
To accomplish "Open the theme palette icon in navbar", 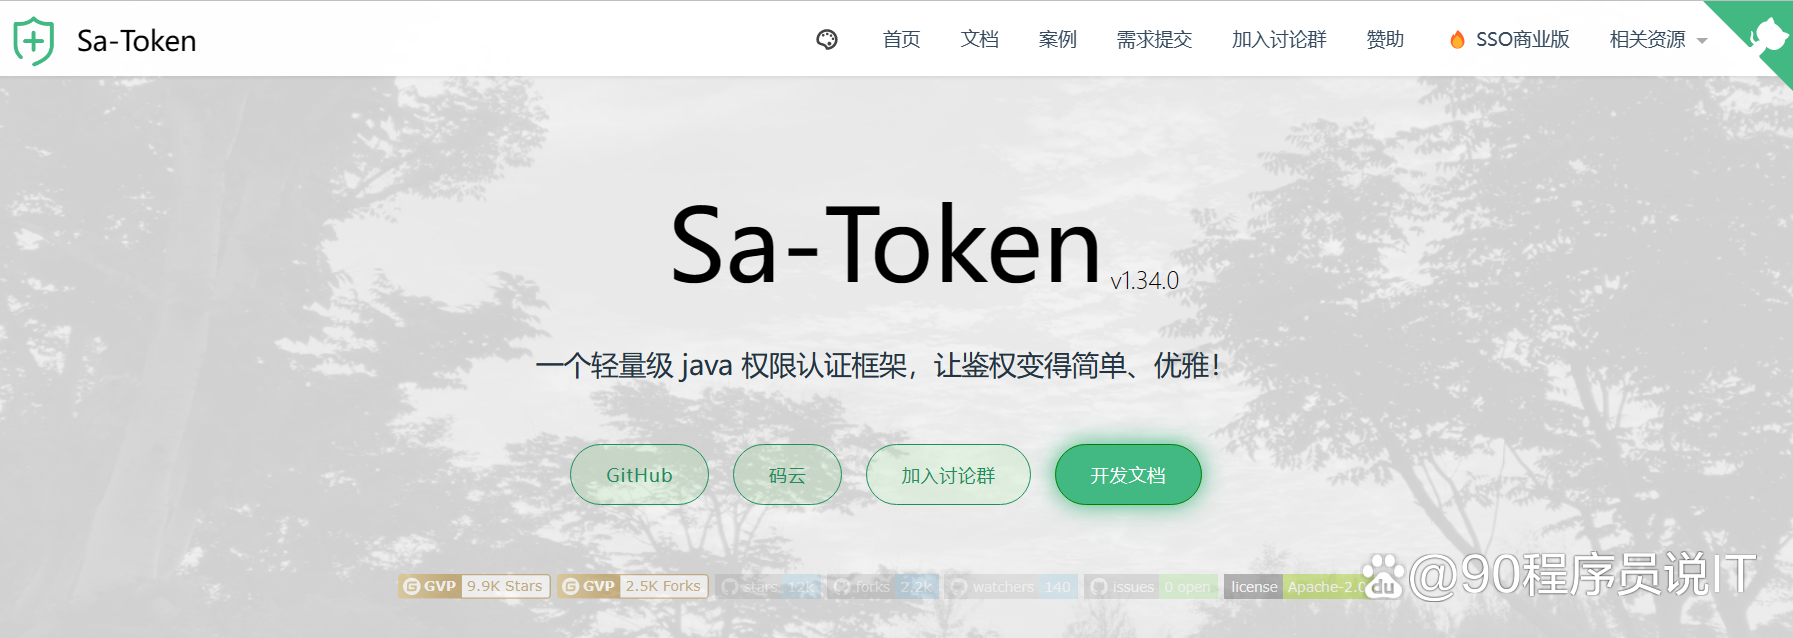I will pyautogui.click(x=827, y=40).
